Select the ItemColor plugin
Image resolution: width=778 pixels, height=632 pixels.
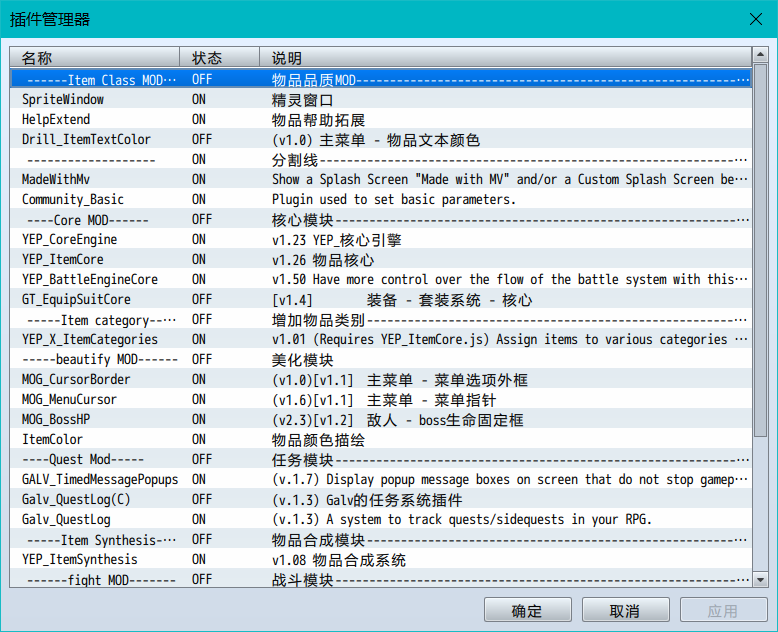click(380, 440)
